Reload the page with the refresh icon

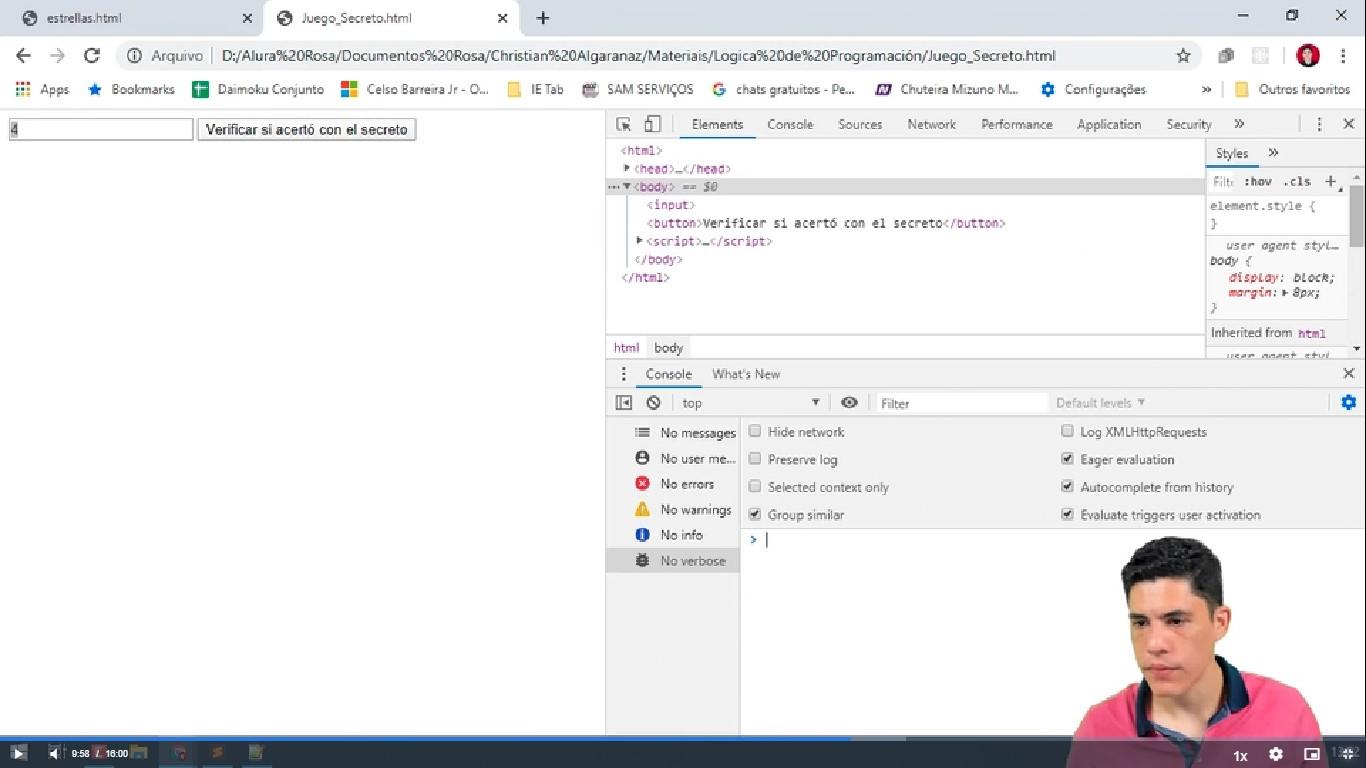(x=92, y=56)
